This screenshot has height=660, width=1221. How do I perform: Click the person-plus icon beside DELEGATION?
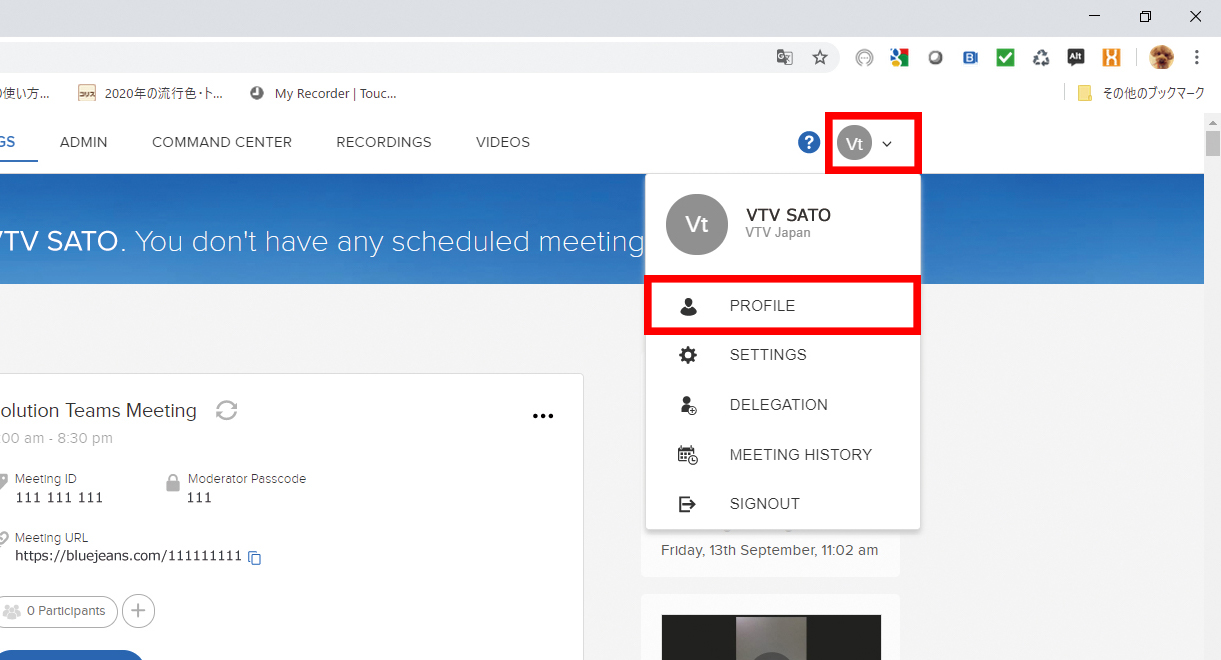click(688, 405)
